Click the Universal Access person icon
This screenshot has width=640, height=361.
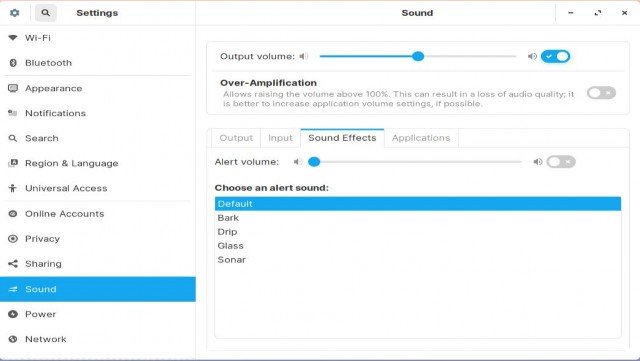click(x=13, y=188)
